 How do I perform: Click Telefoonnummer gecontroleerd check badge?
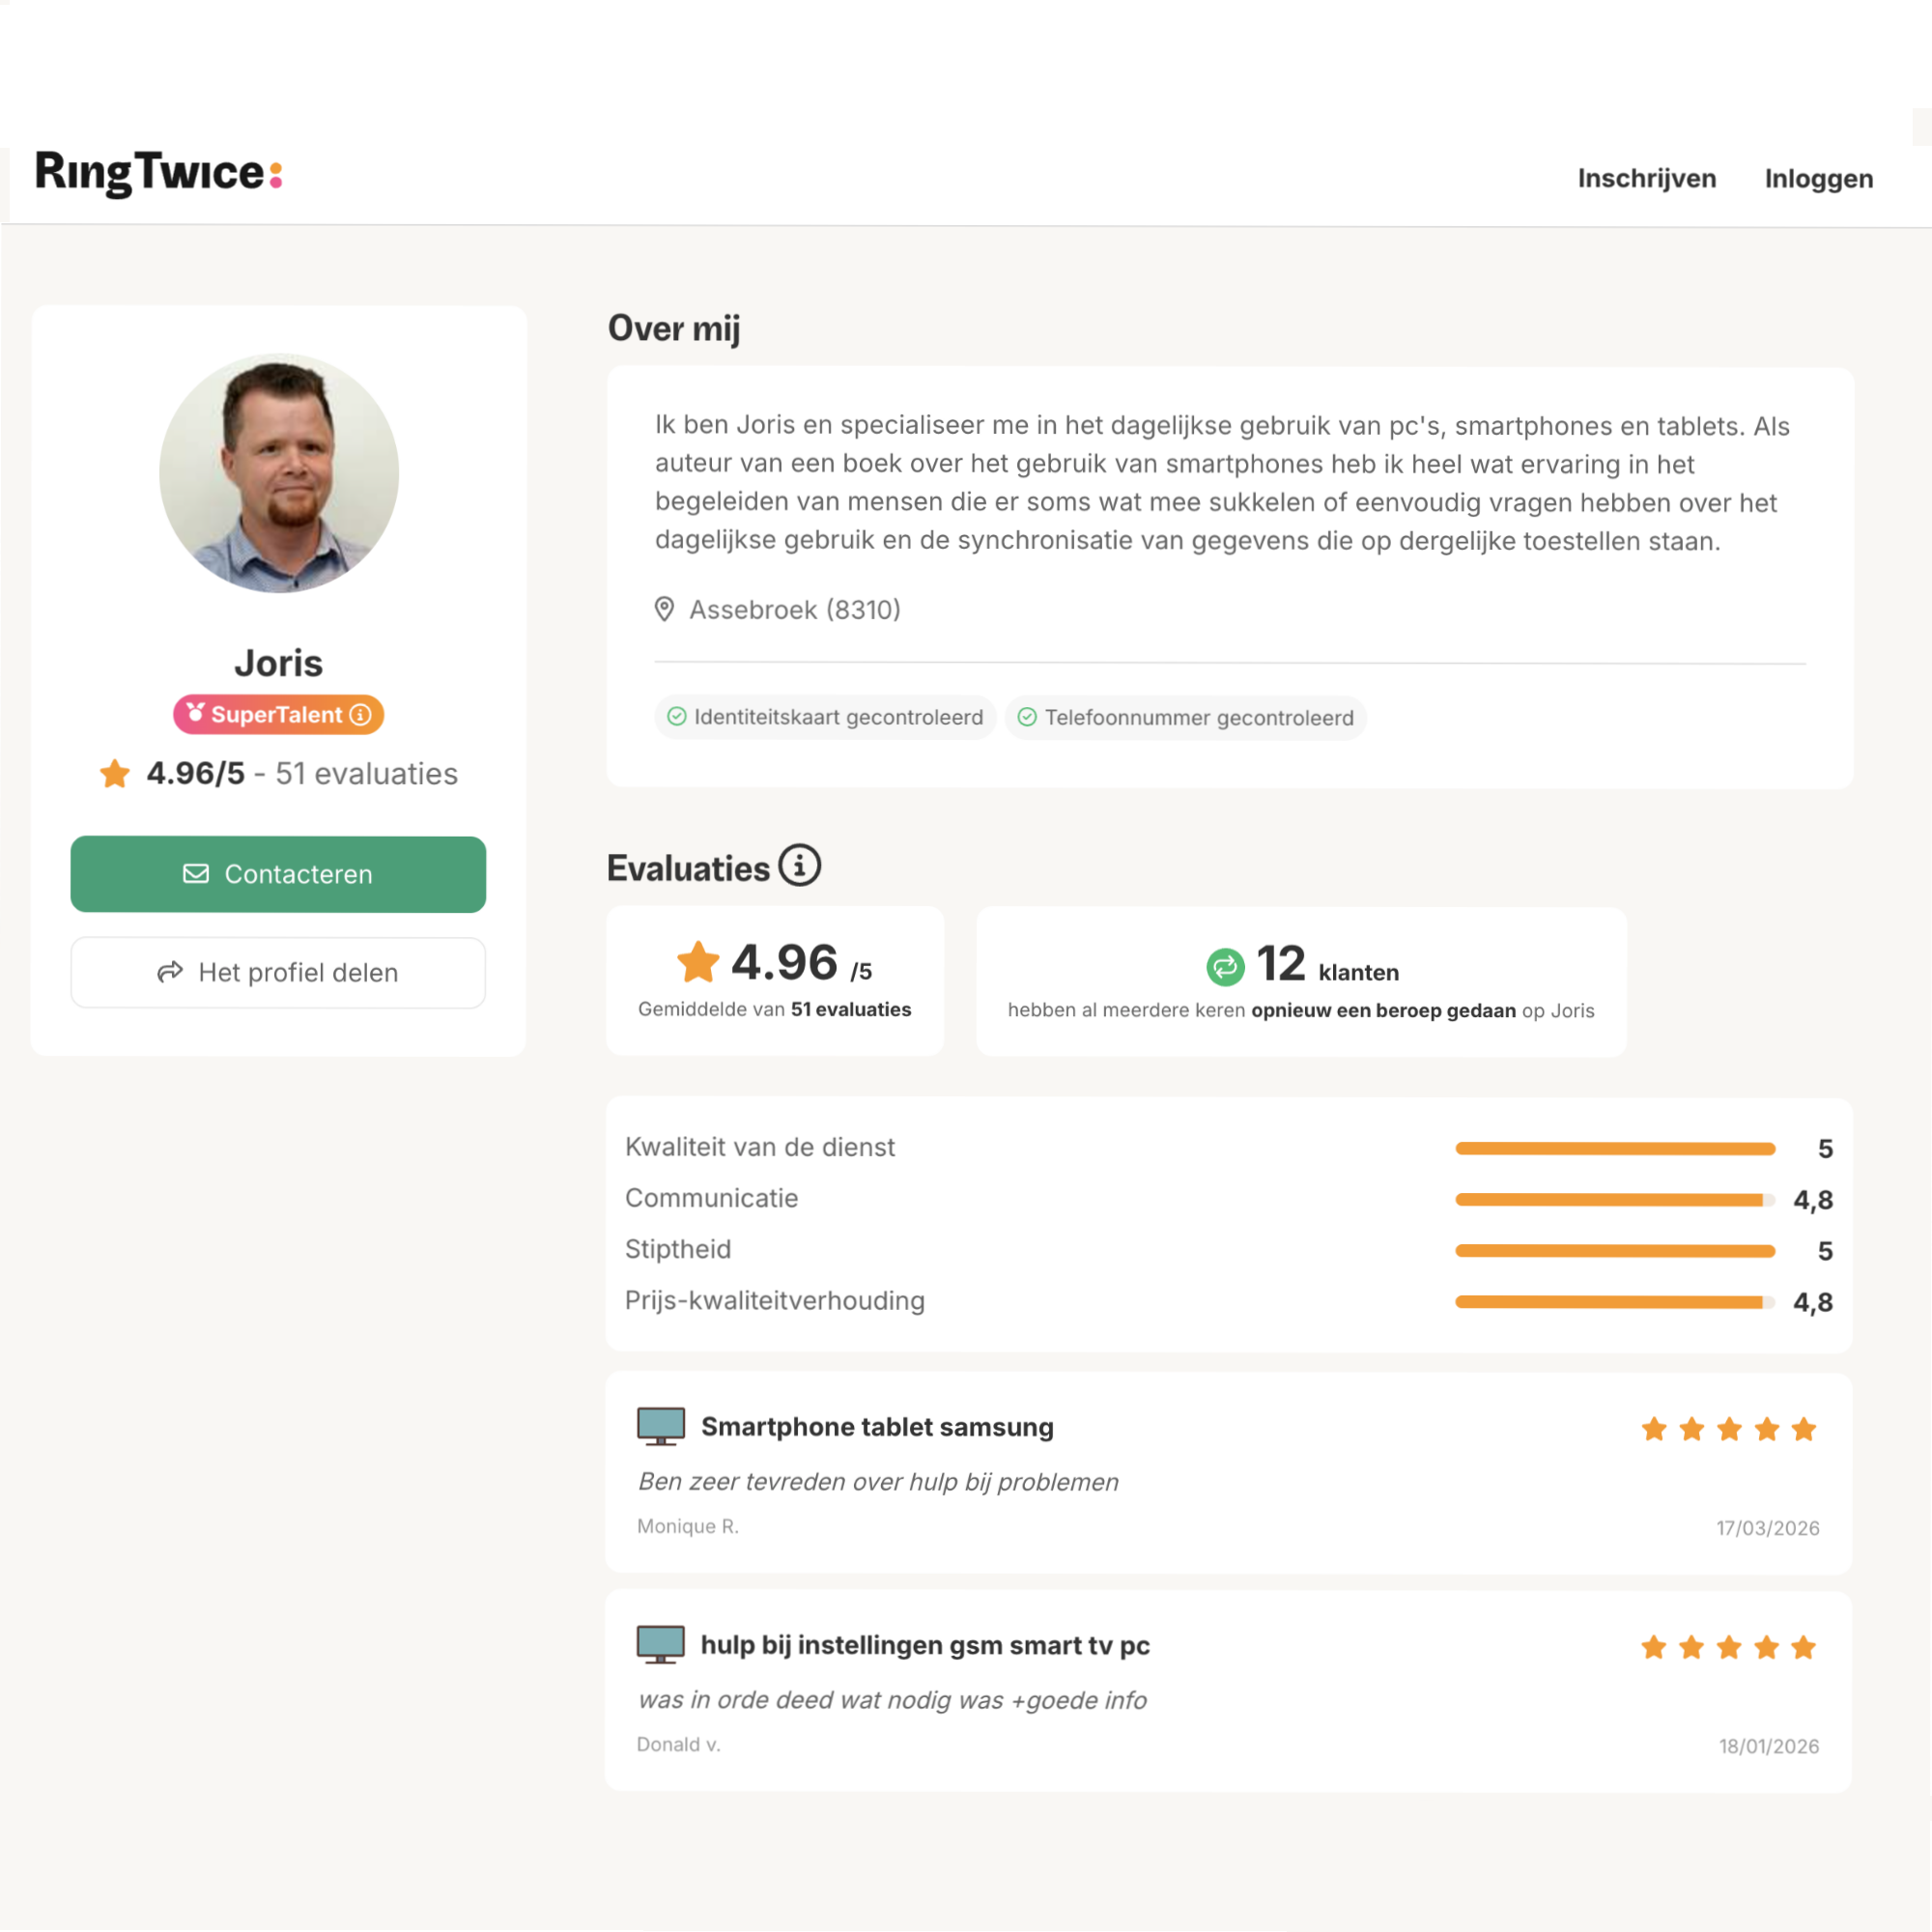coord(1185,717)
